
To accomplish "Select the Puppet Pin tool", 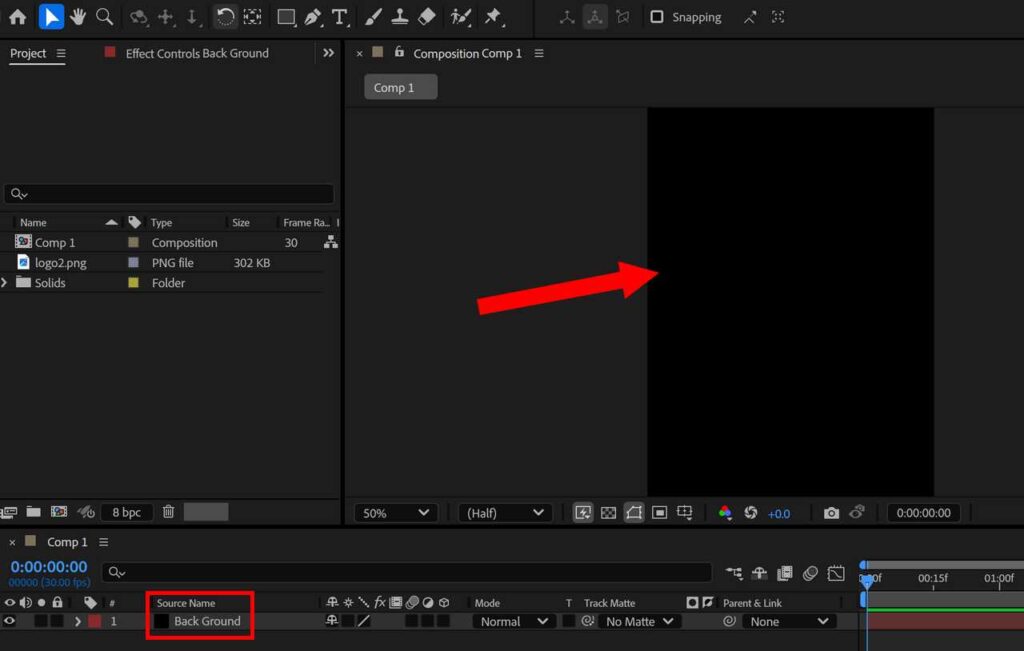I will point(494,17).
